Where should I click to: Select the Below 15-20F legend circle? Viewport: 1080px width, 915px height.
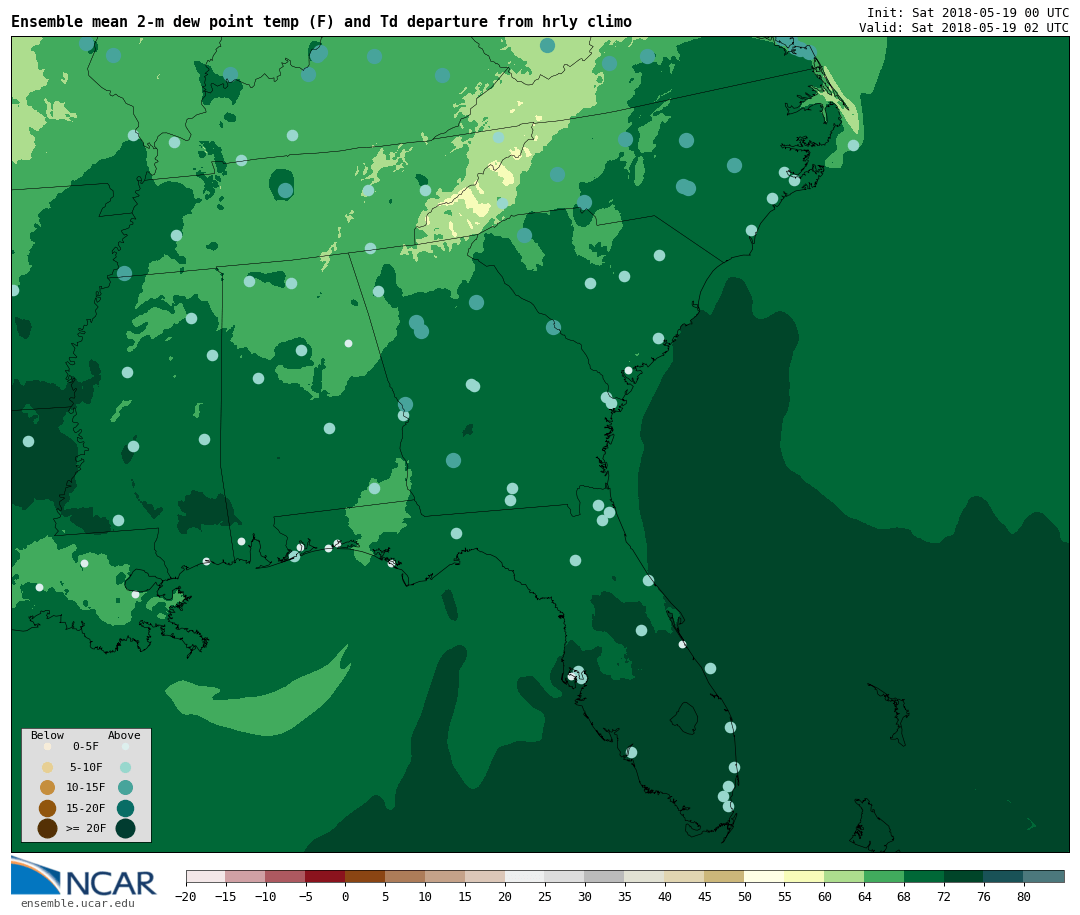[48, 808]
